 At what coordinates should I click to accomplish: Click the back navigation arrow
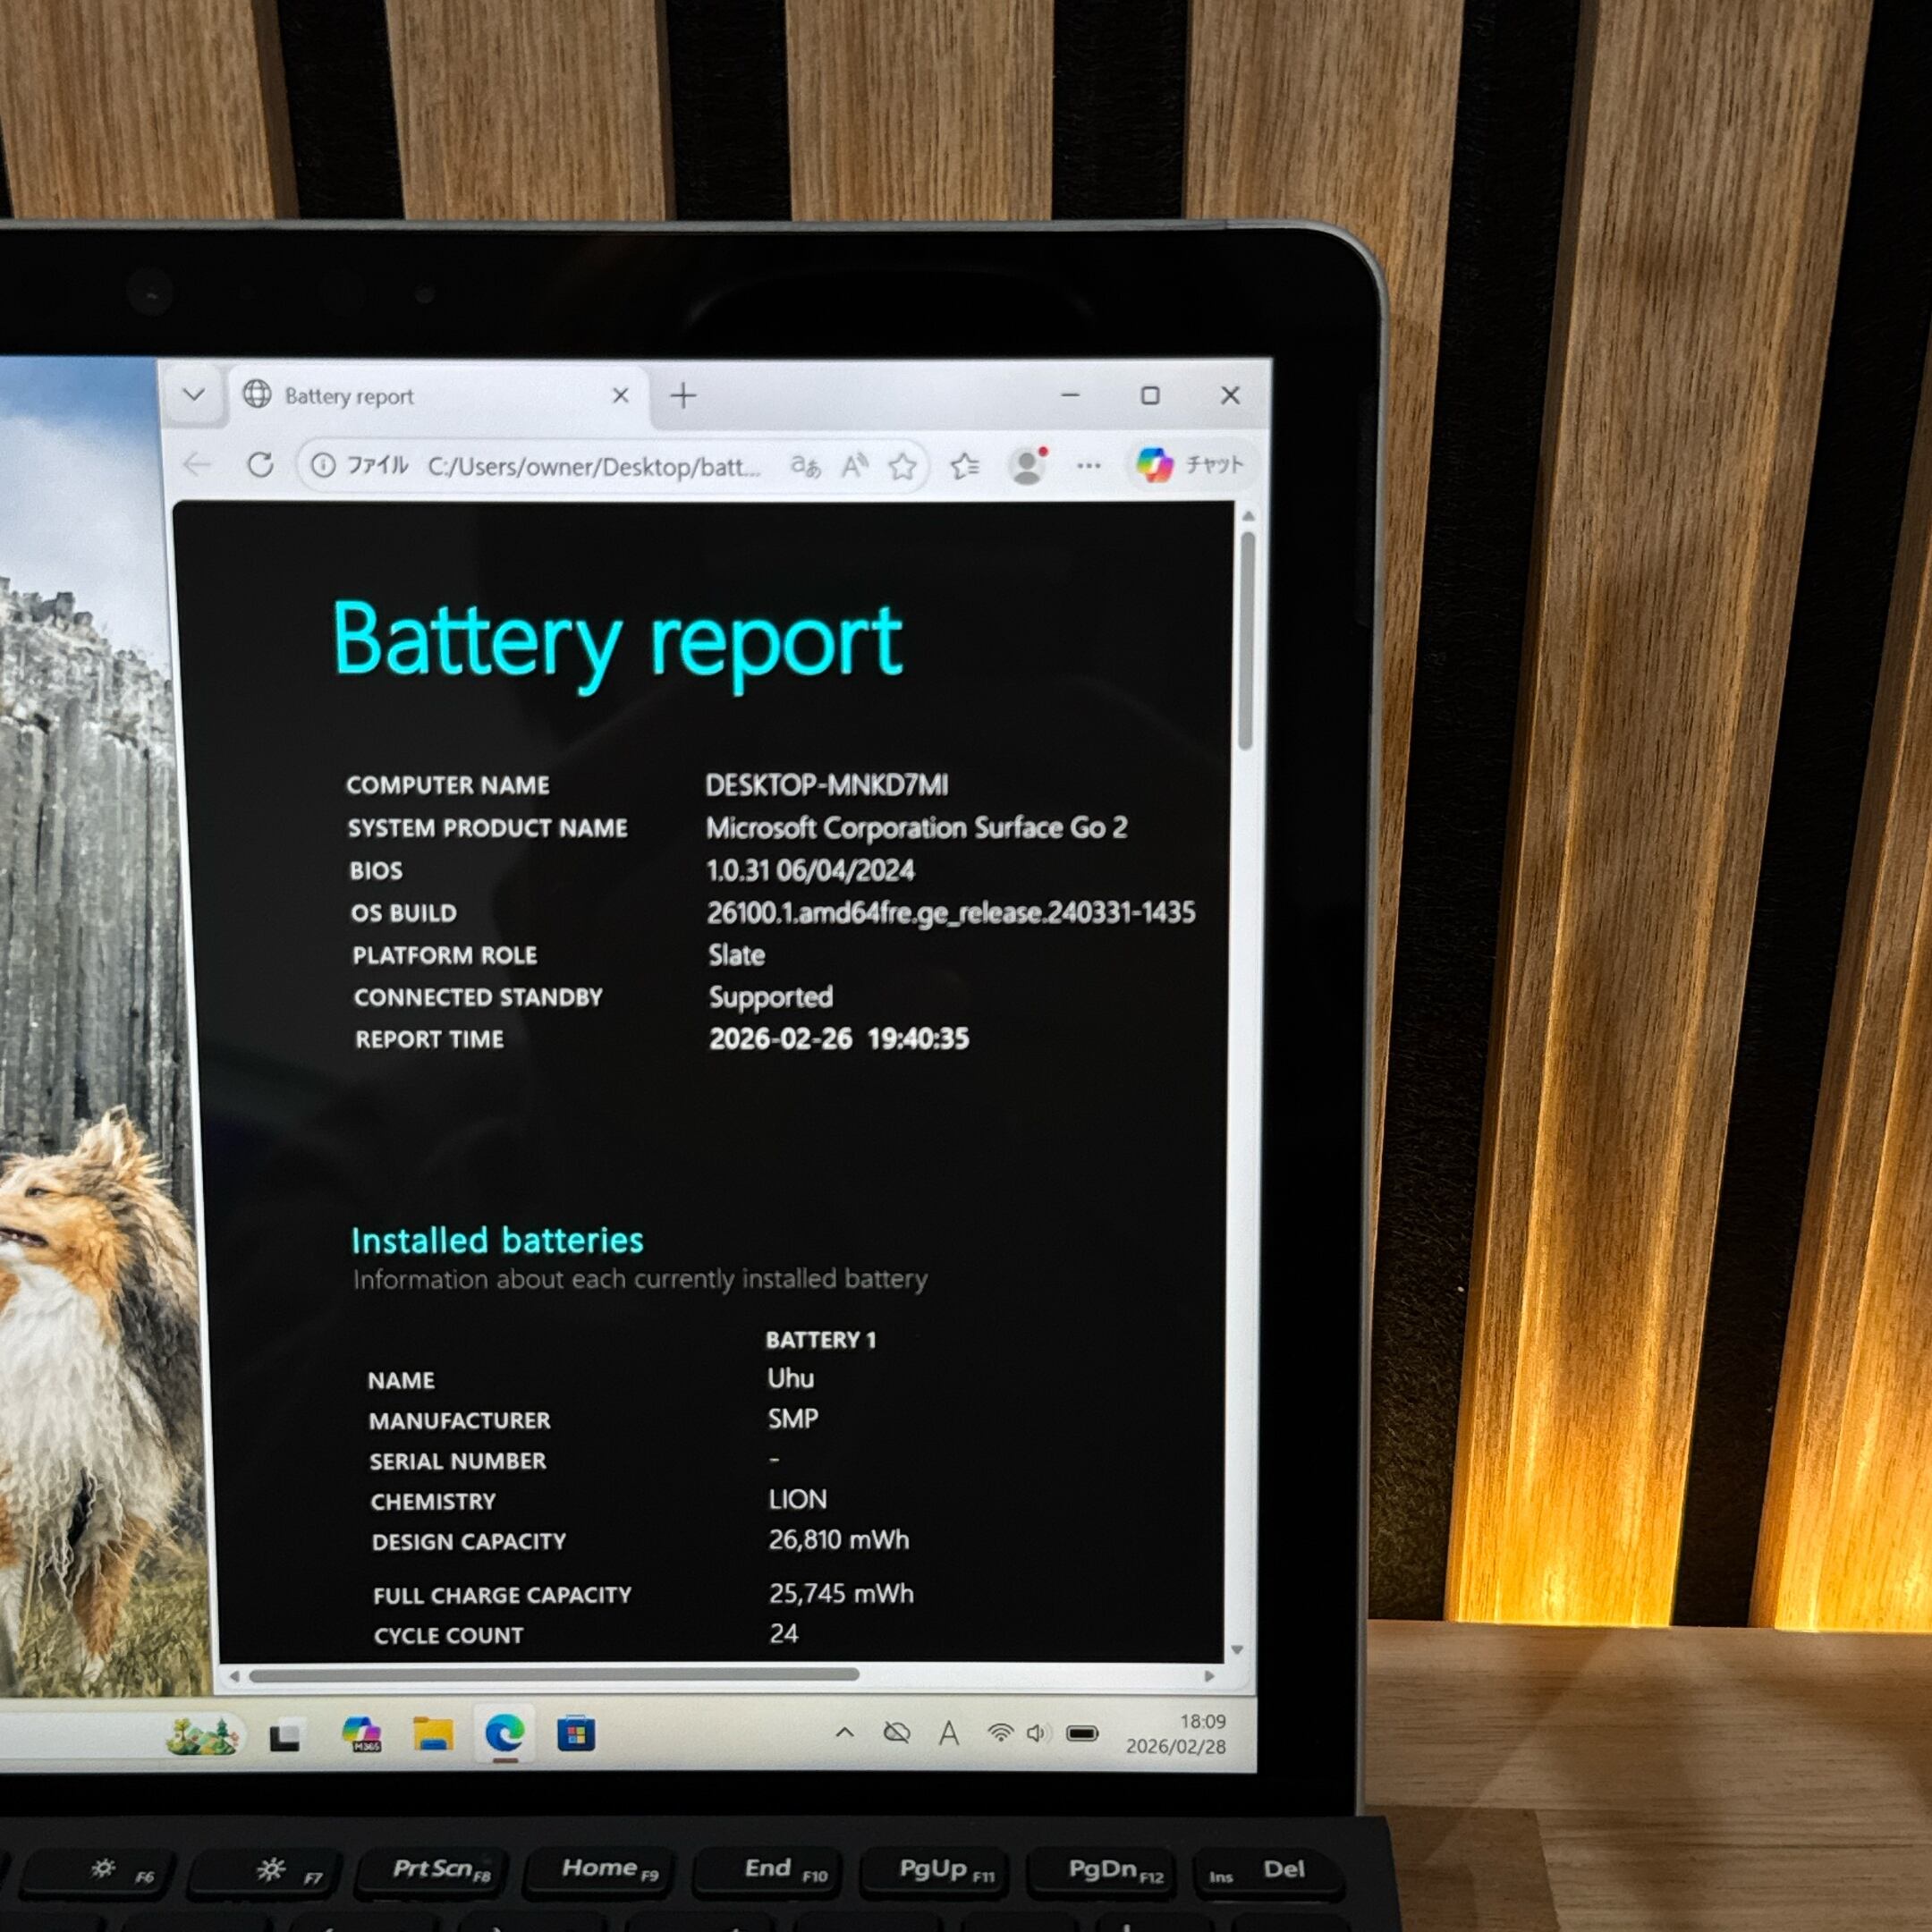pyautogui.click(x=198, y=465)
